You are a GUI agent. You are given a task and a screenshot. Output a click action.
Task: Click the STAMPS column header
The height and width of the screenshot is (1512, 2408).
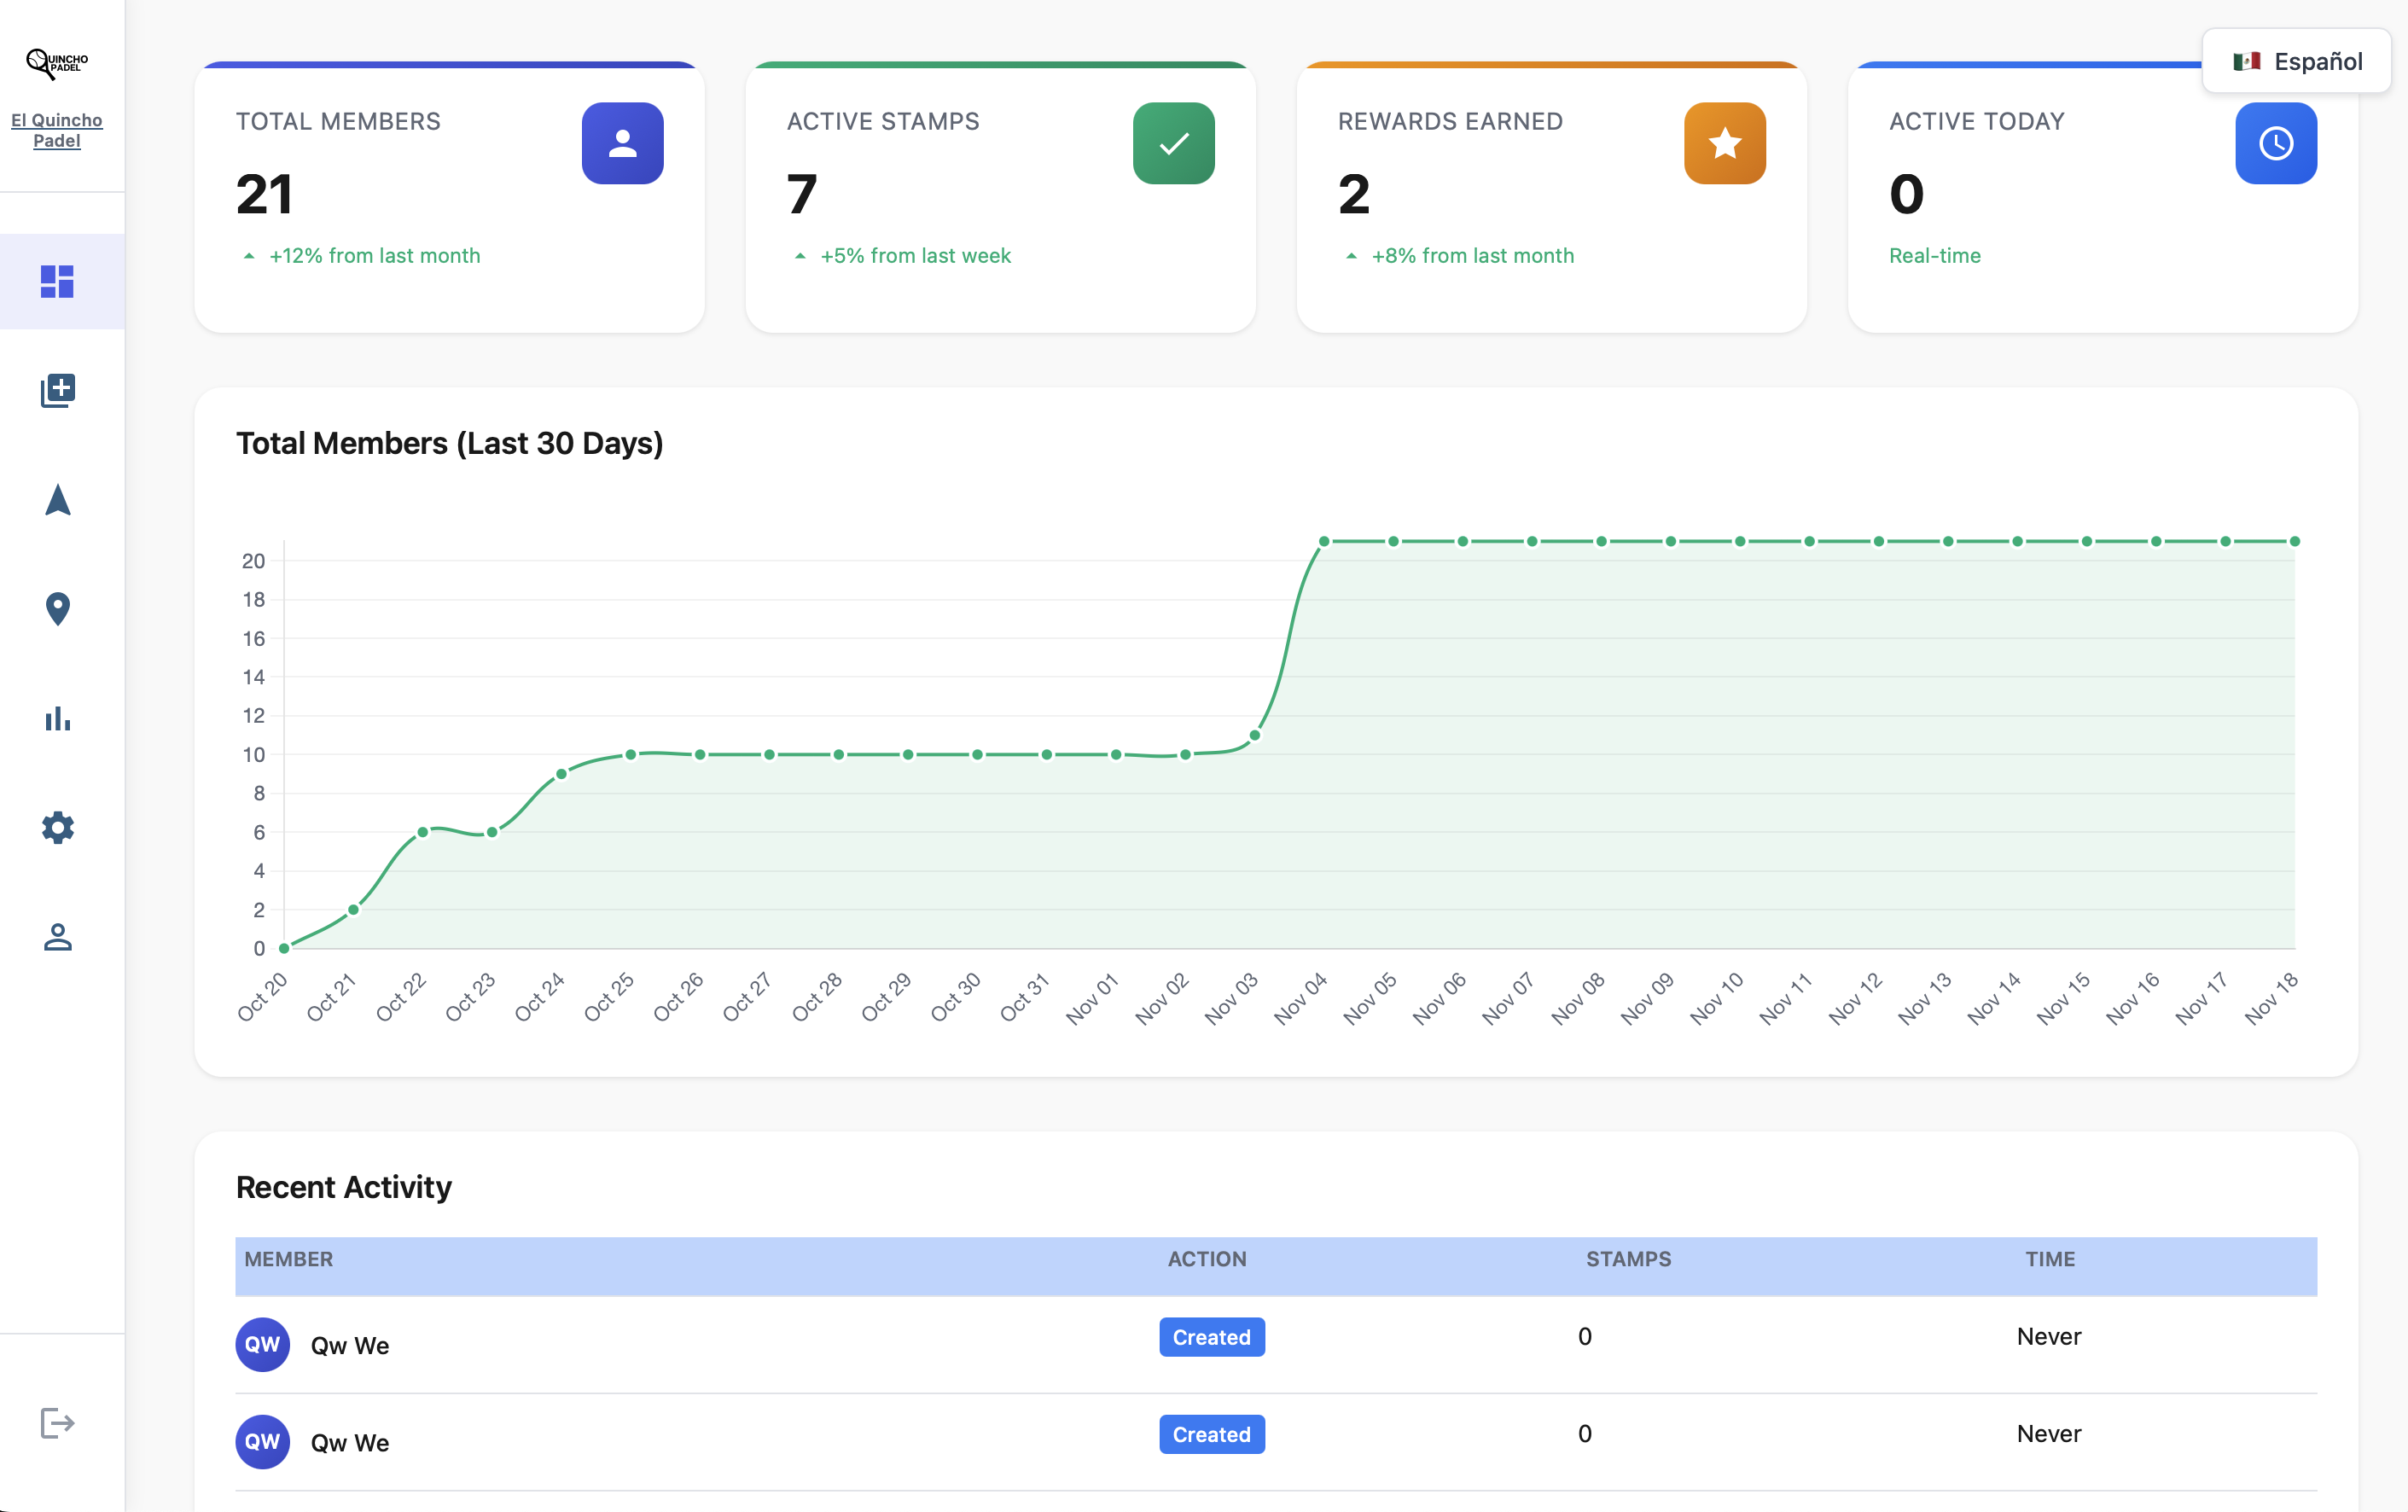pos(1628,1259)
